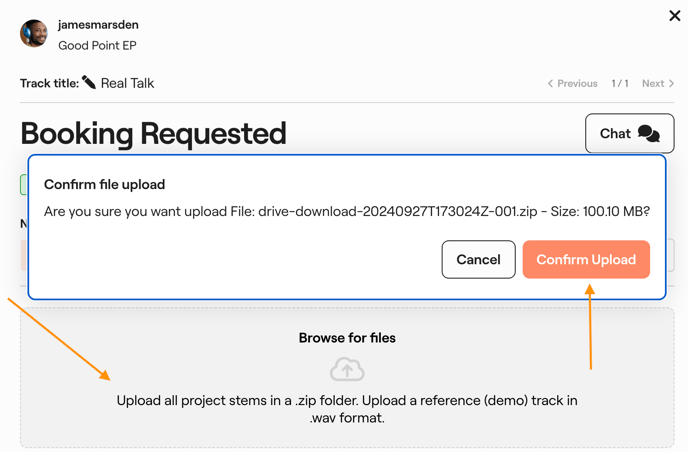Click the Confirm file upload dialog title
The image size is (688, 452).
104,184
